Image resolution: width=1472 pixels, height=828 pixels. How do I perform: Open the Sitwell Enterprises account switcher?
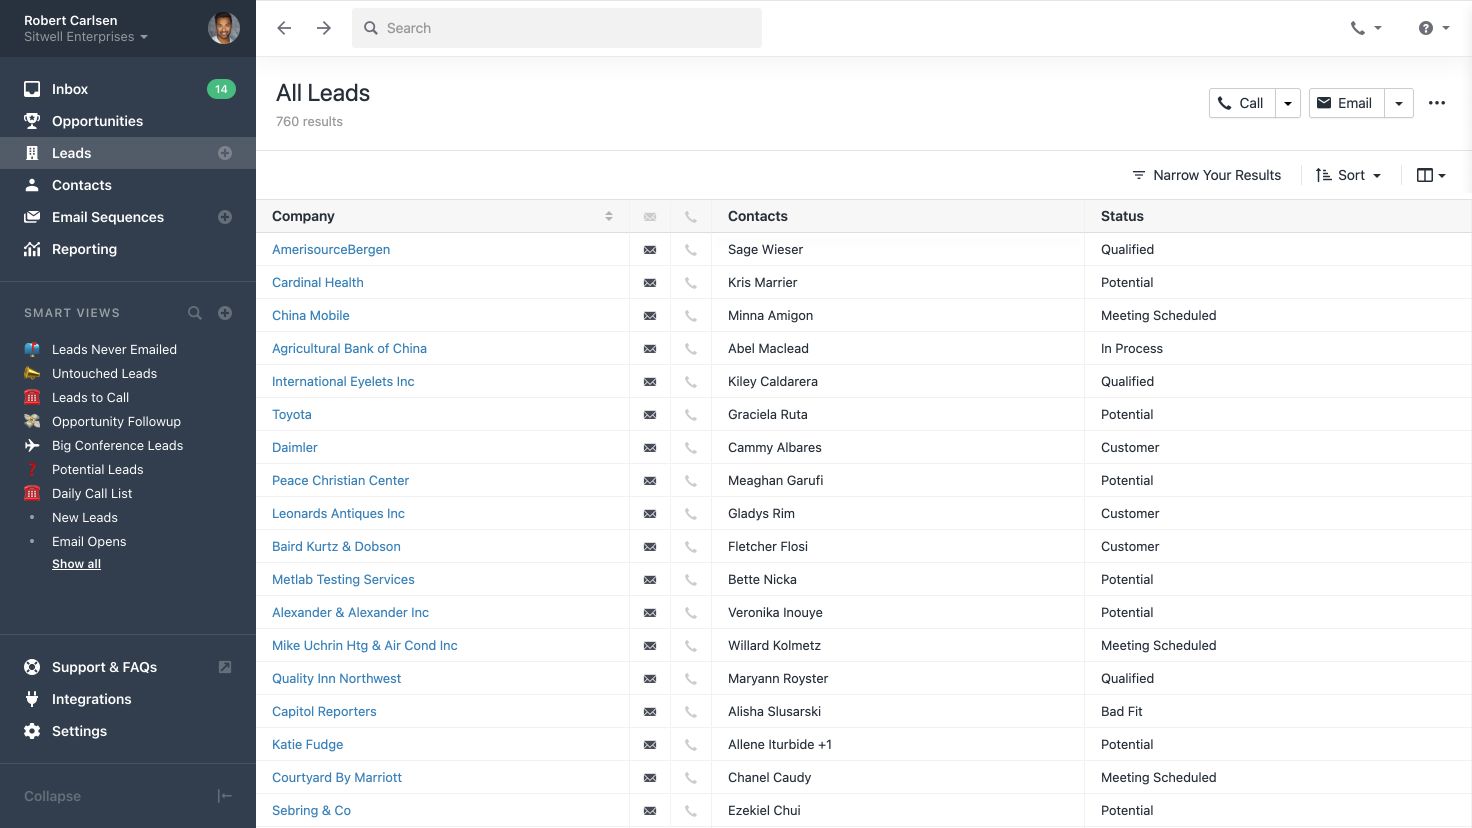tap(85, 36)
